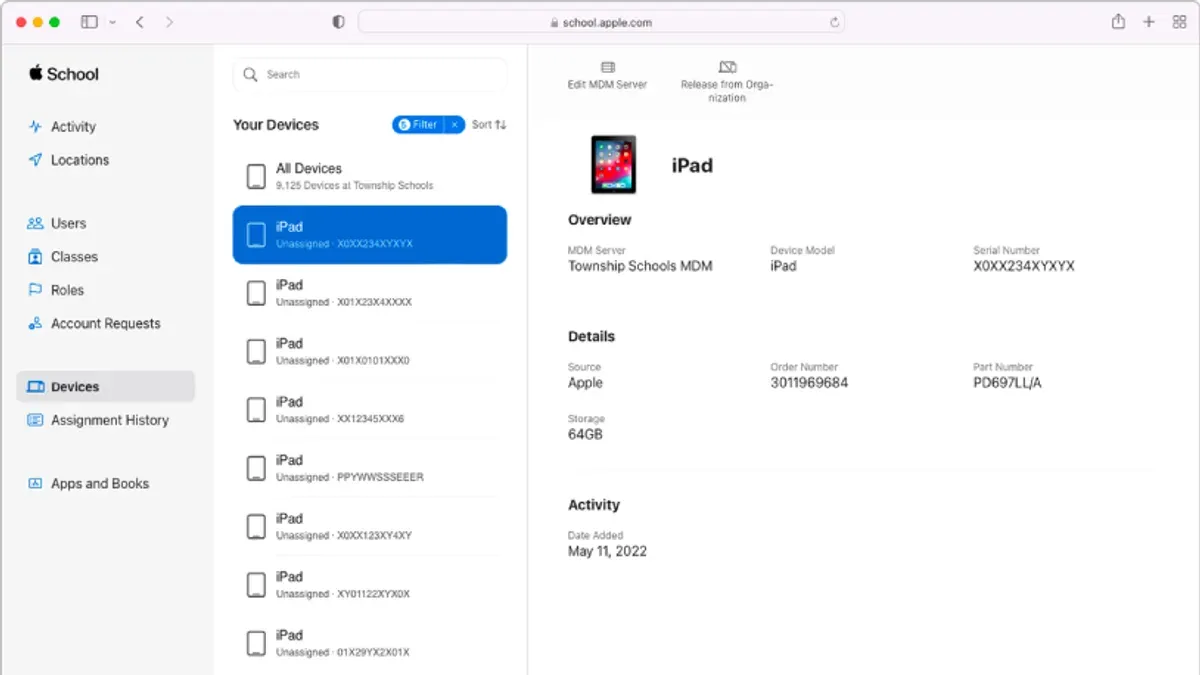Click the date added May 11, 2022

(x=607, y=551)
